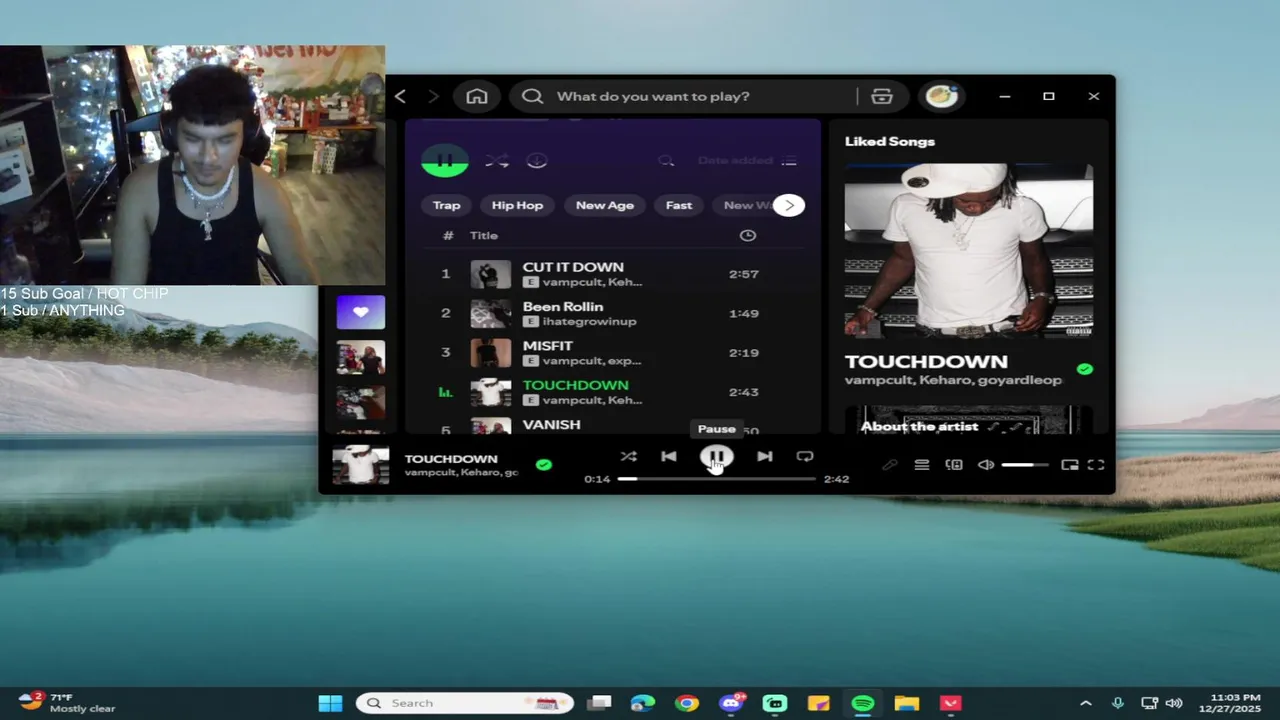The height and width of the screenshot is (720, 1280).
Task: Select the Trap genre filter
Action: tap(447, 205)
